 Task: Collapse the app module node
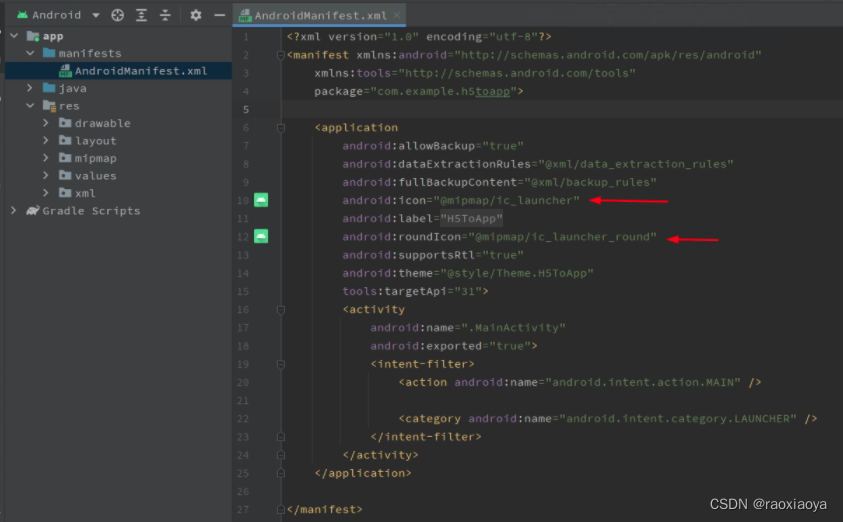pos(15,36)
